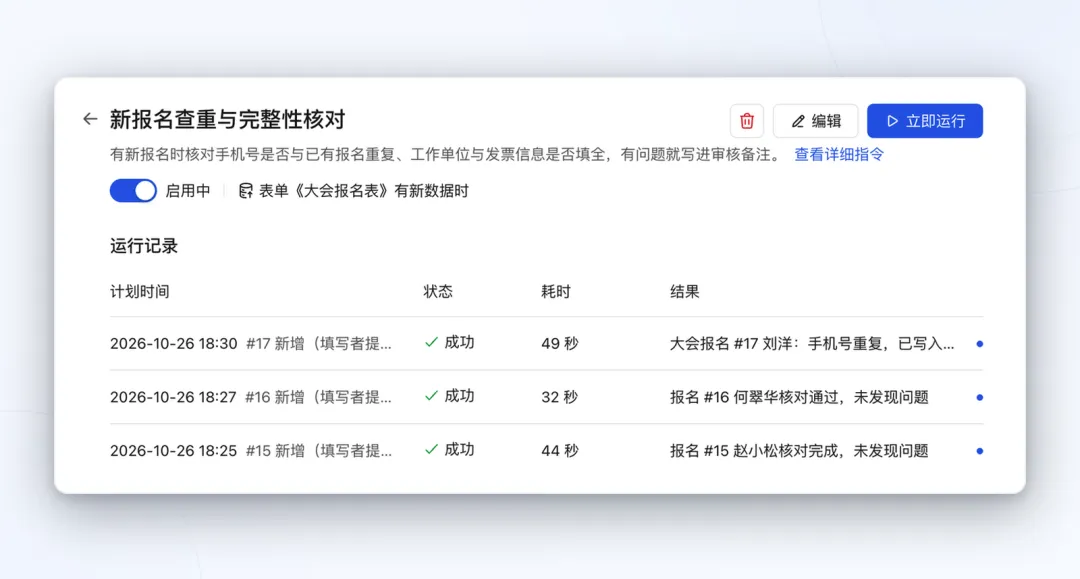Click 成功 status in the #15 row
Viewport: 1080px width, 579px height.
coord(459,450)
